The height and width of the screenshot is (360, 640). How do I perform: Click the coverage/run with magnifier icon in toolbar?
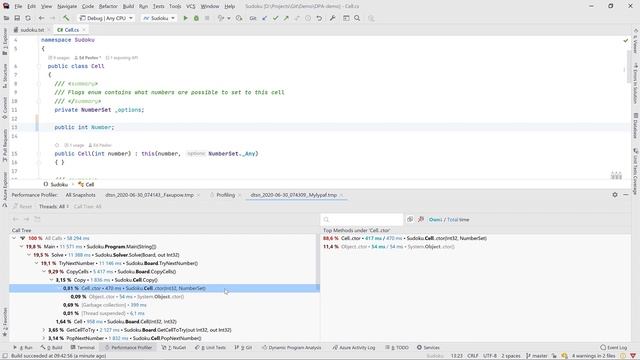pyautogui.click(x=239, y=18)
